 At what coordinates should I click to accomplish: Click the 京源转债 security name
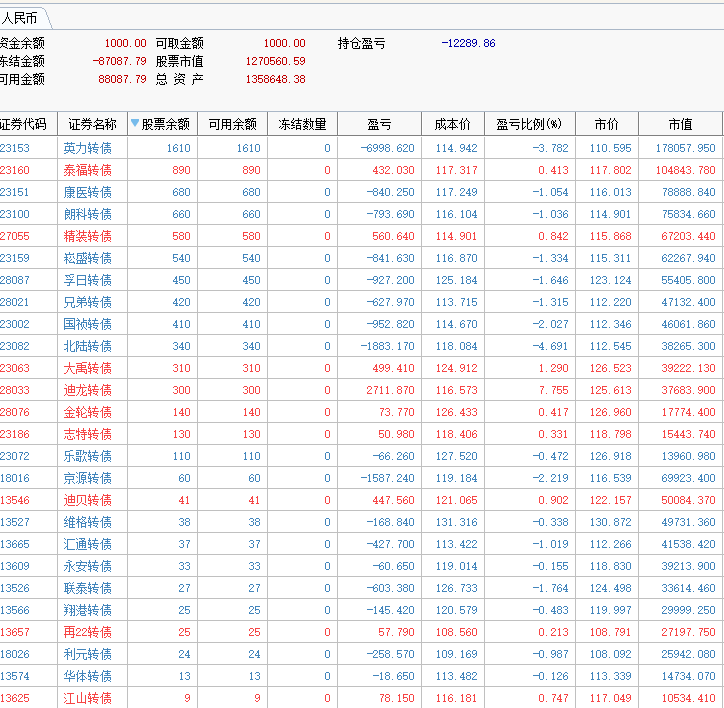tap(88, 478)
